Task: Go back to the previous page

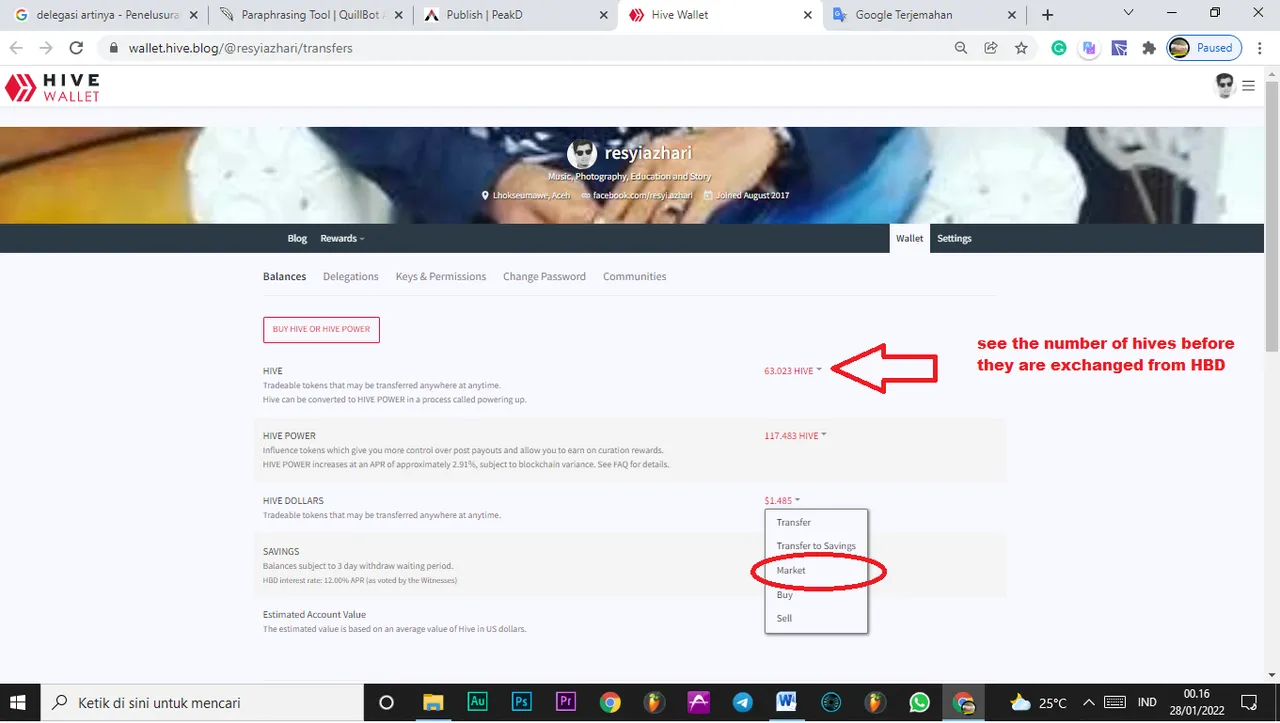Action: [x=16, y=48]
